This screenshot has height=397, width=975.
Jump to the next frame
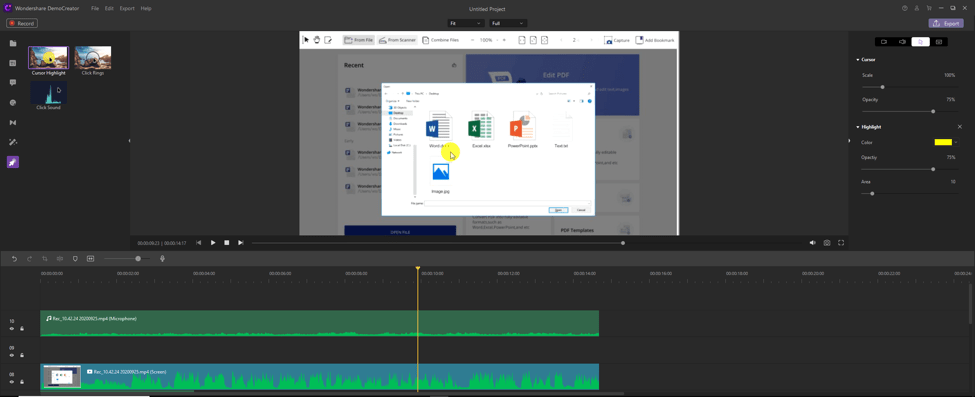tap(241, 243)
